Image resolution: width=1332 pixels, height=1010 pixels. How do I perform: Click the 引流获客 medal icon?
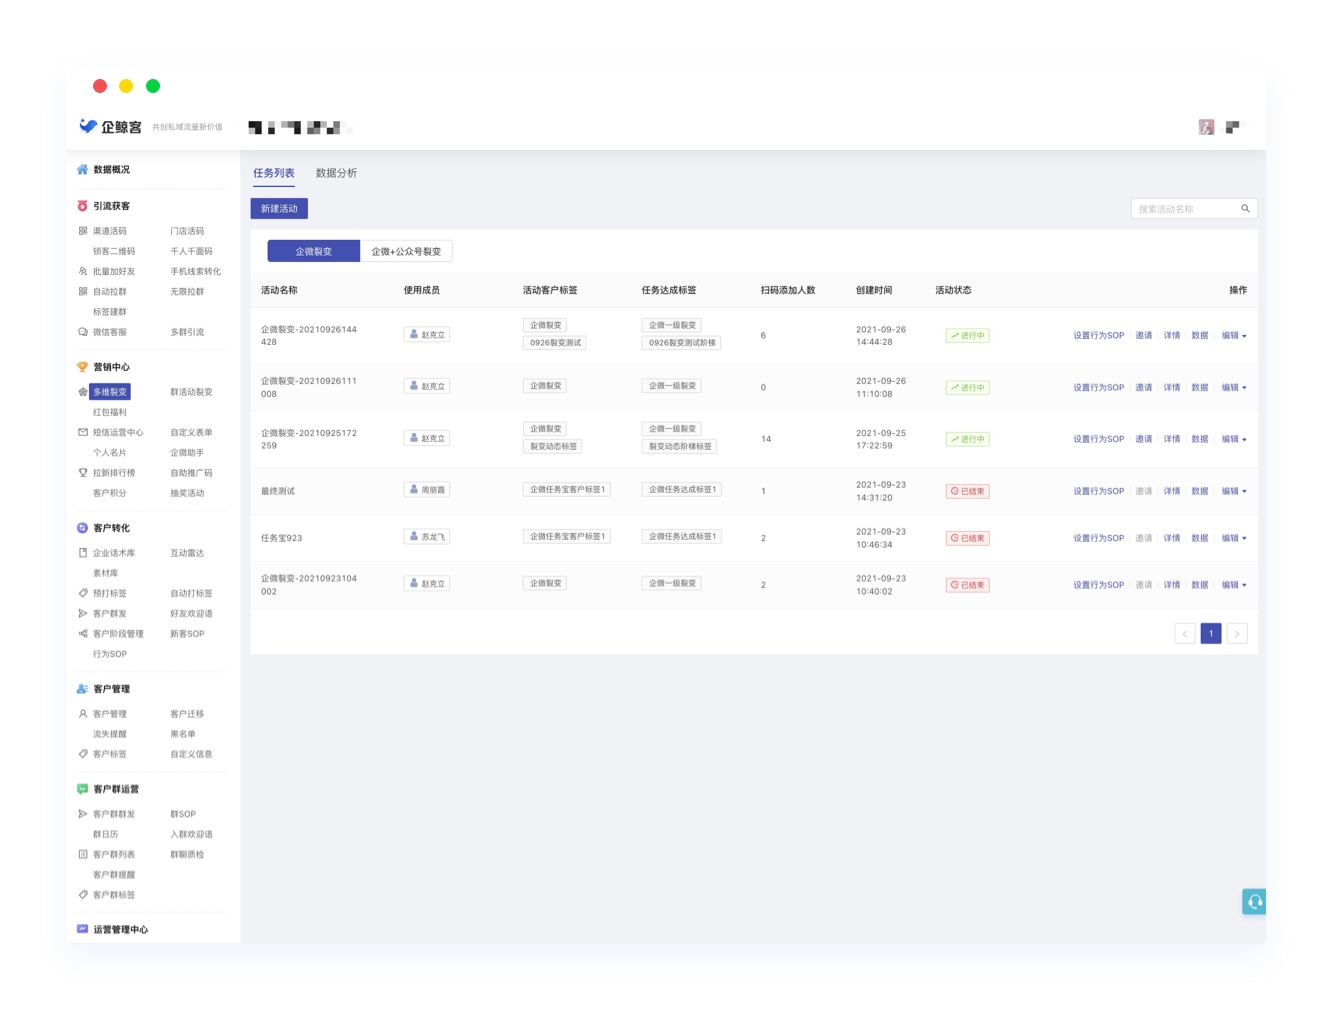click(82, 206)
